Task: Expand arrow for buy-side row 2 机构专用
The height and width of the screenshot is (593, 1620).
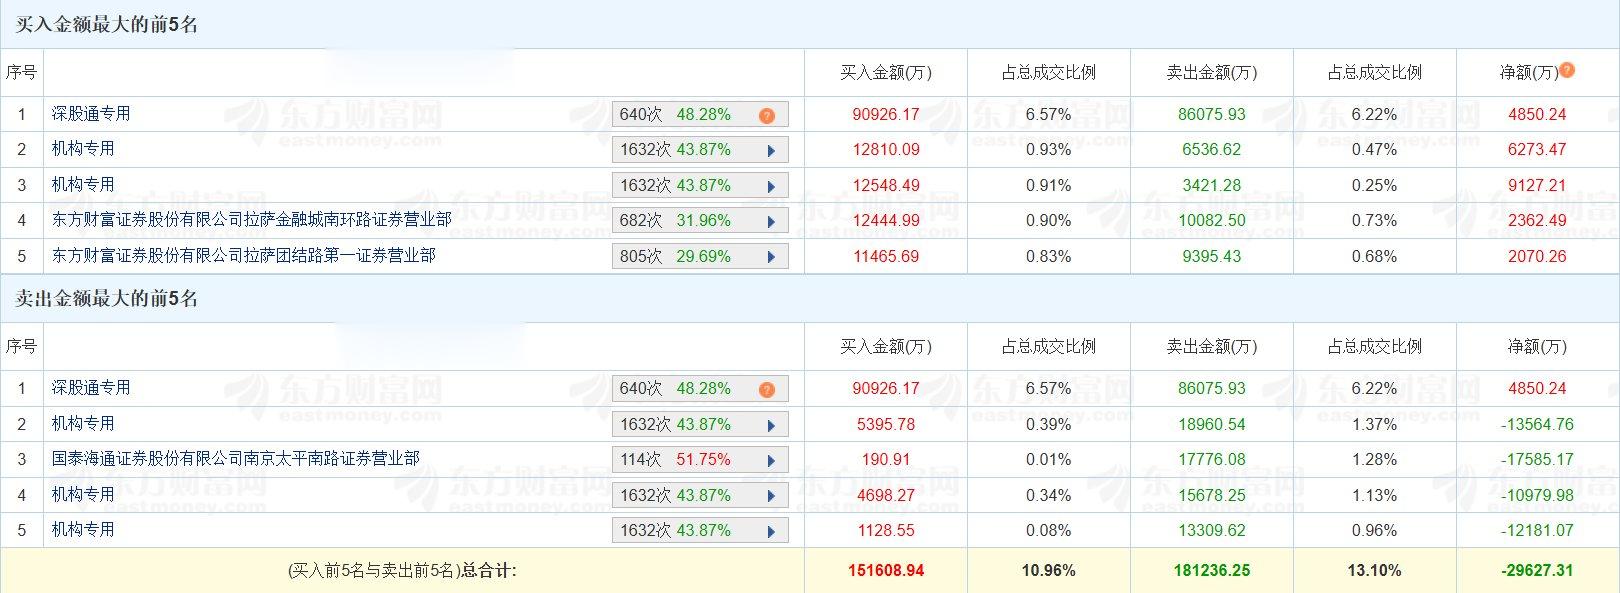Action: pyautogui.click(x=771, y=151)
